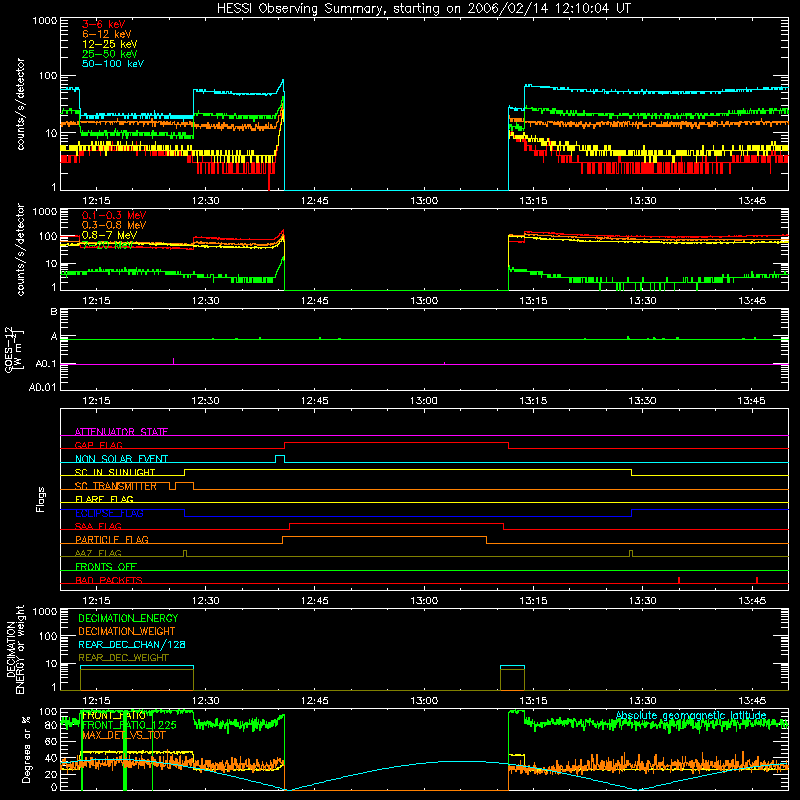Click the Degrees or % axis title
Viewport: 800px width, 800px height.
pos(26,749)
